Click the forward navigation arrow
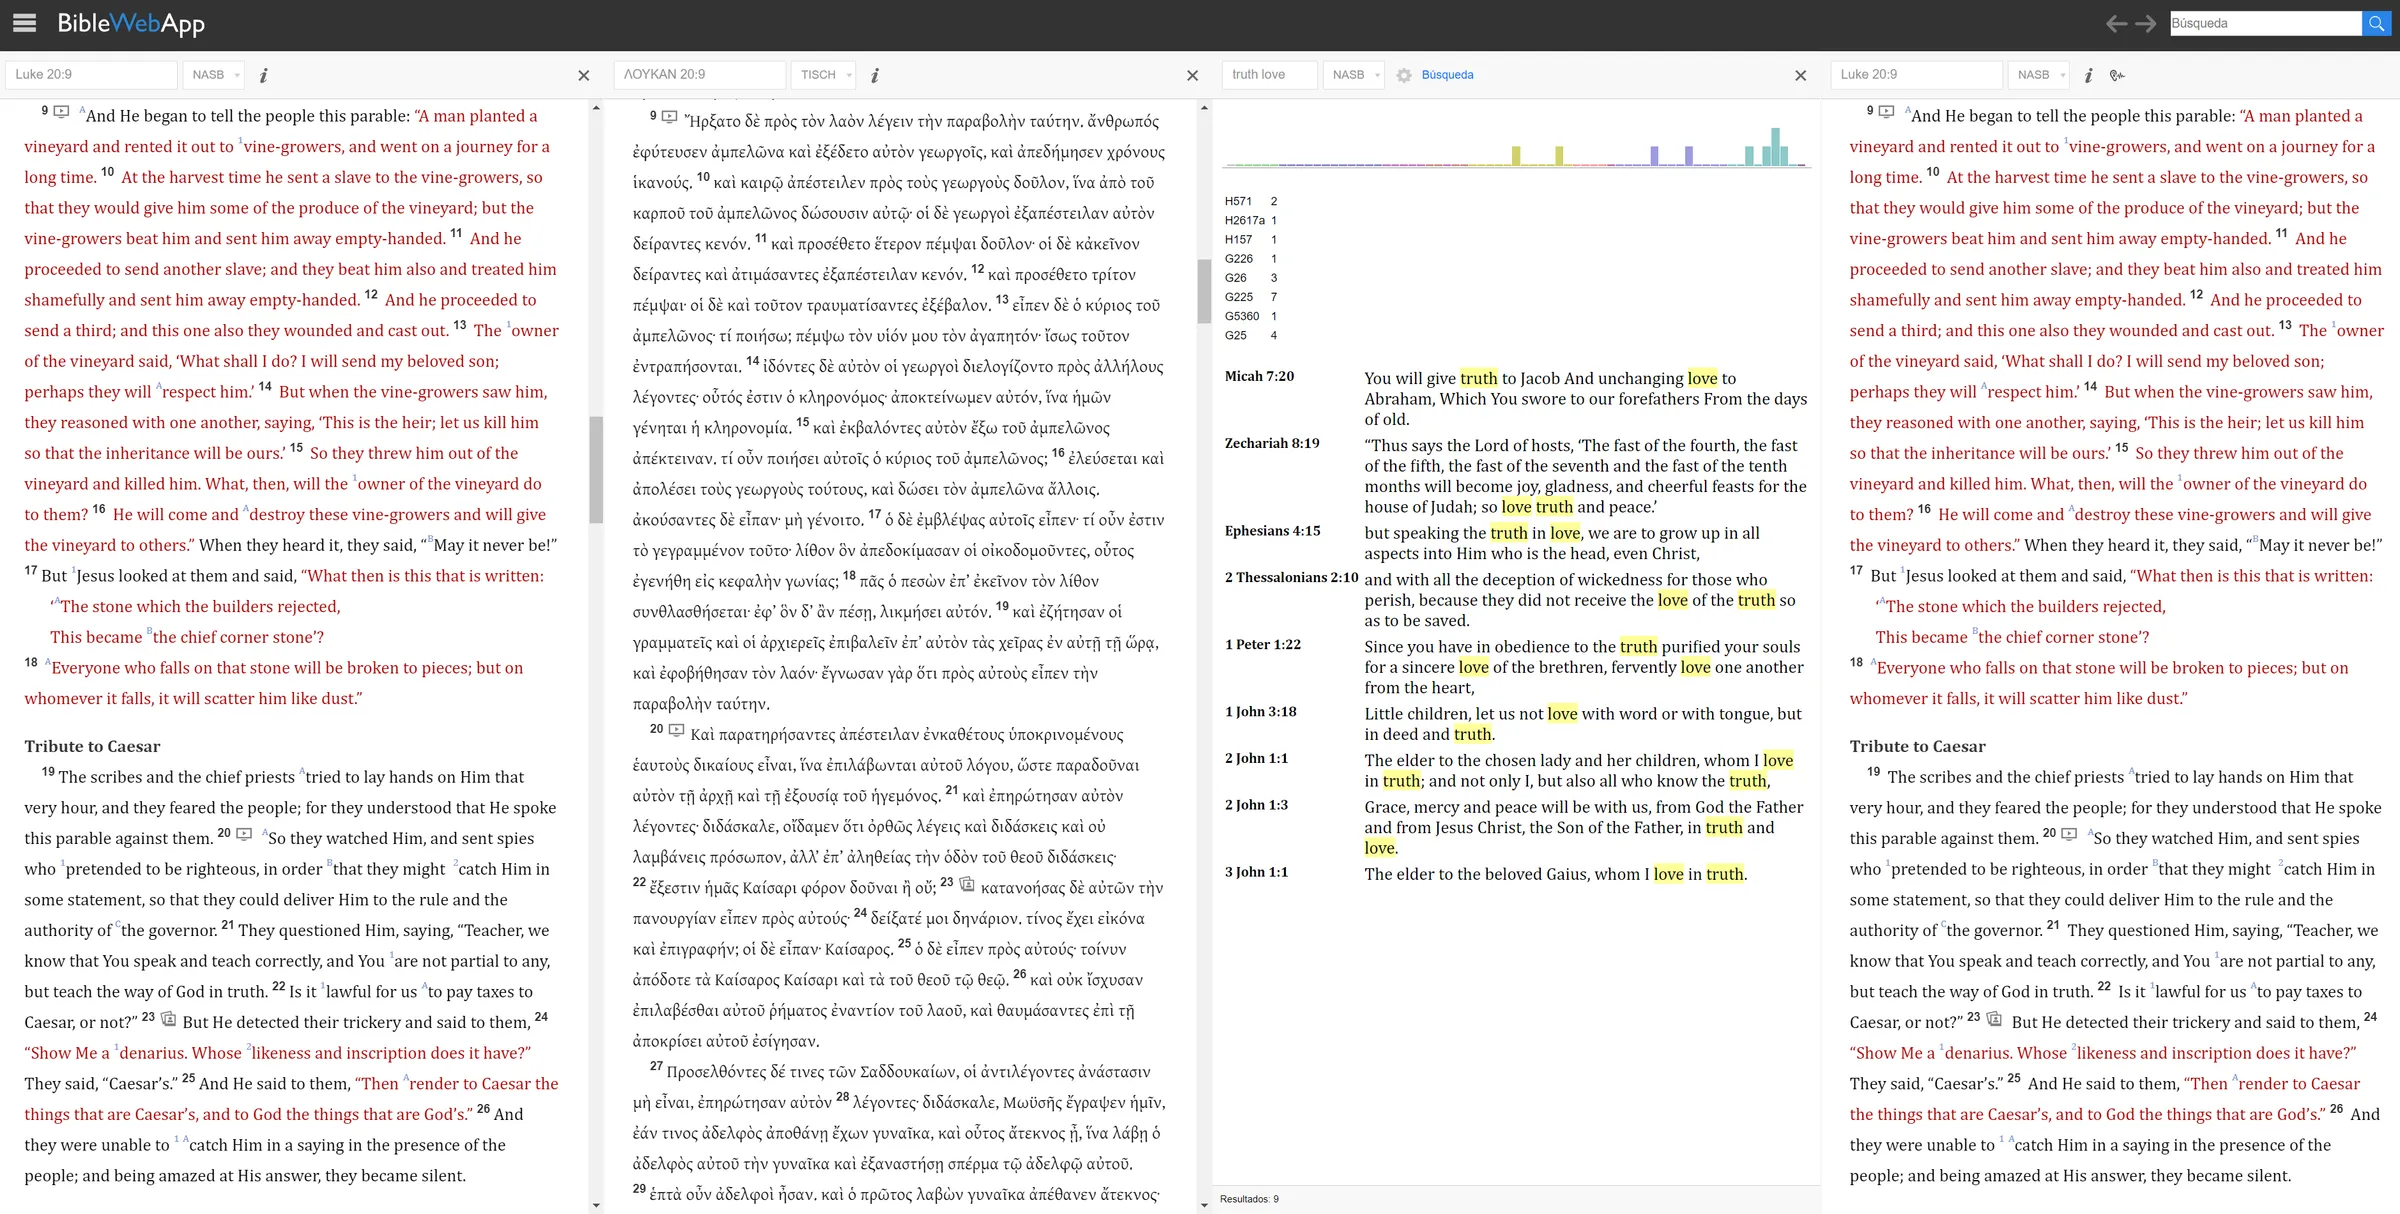This screenshot has width=2400, height=1214. (x=2147, y=22)
